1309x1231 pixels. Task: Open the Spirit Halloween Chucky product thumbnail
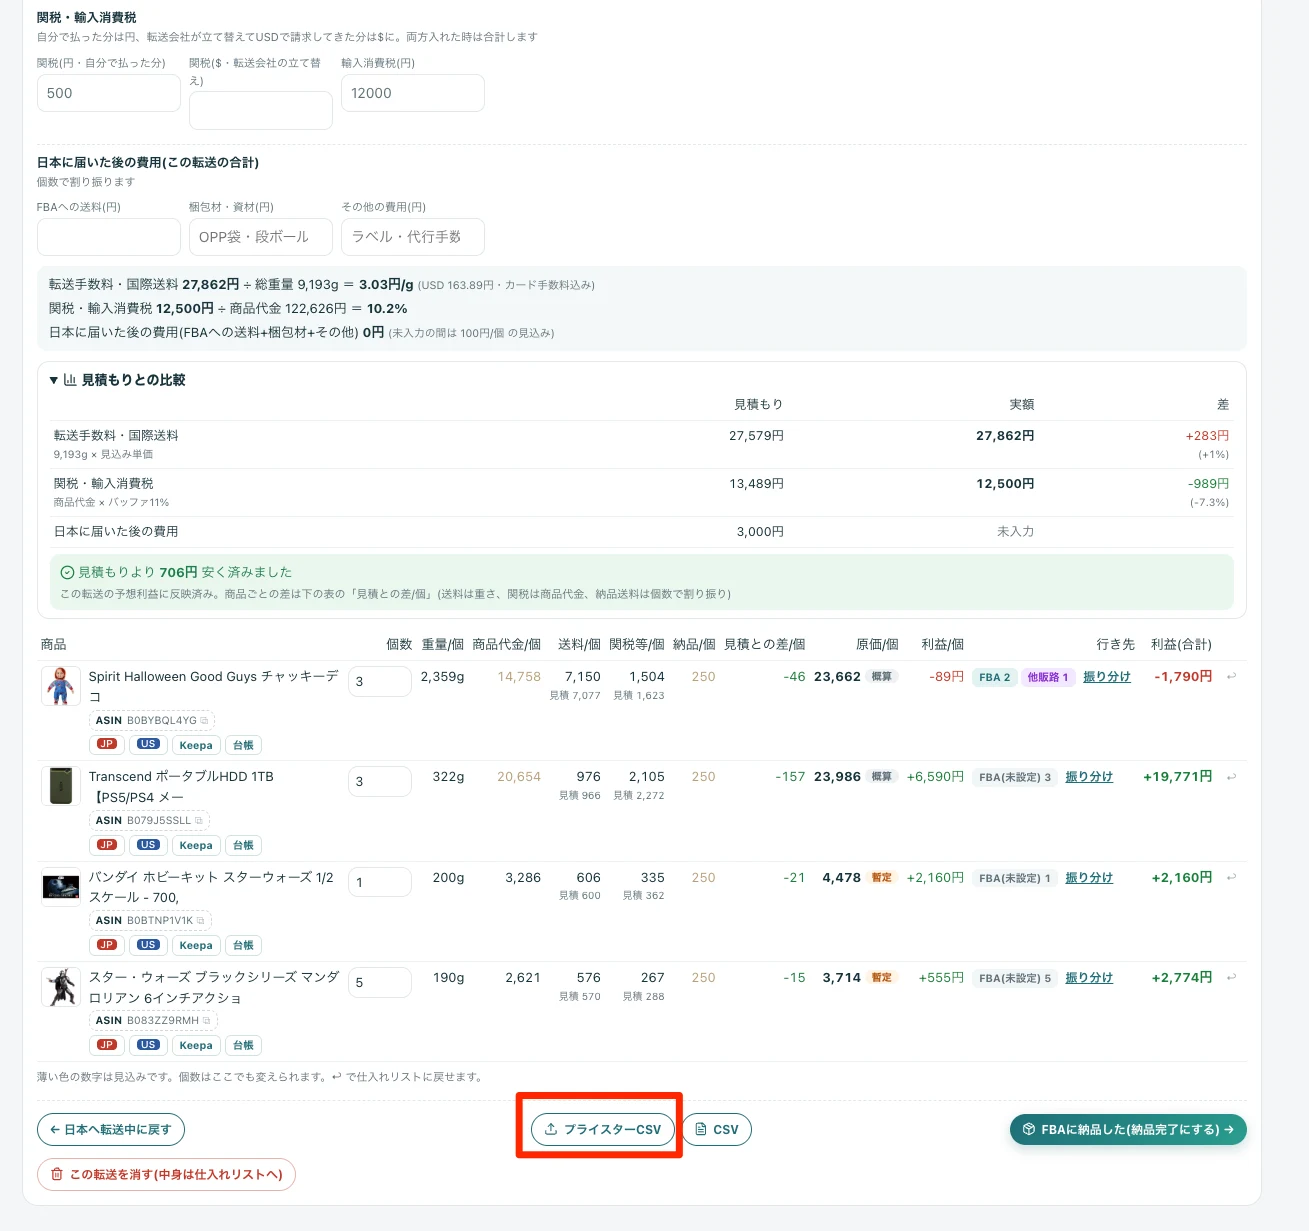point(61,686)
